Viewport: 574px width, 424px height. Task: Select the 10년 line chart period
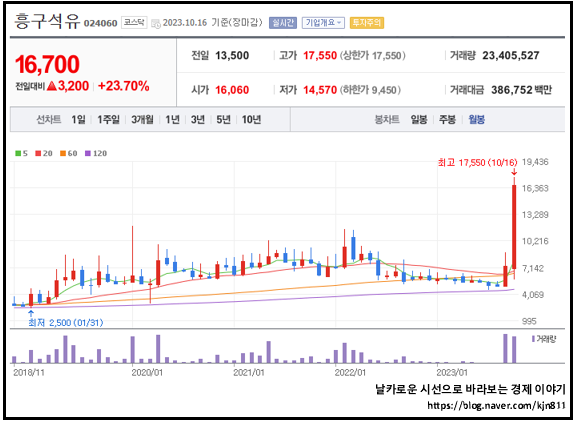[x=251, y=119]
